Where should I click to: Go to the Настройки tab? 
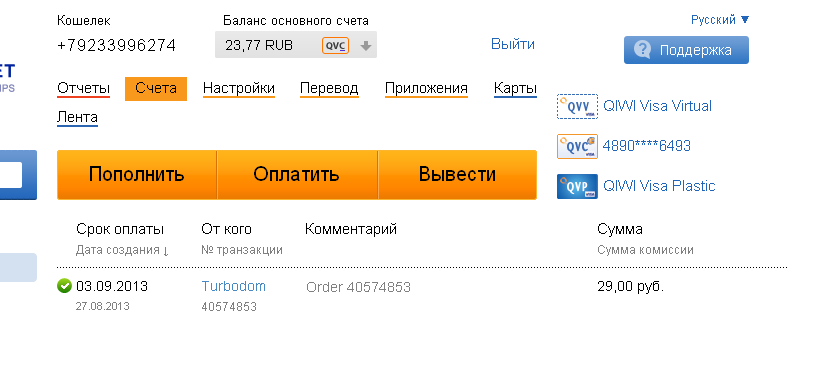[239, 88]
